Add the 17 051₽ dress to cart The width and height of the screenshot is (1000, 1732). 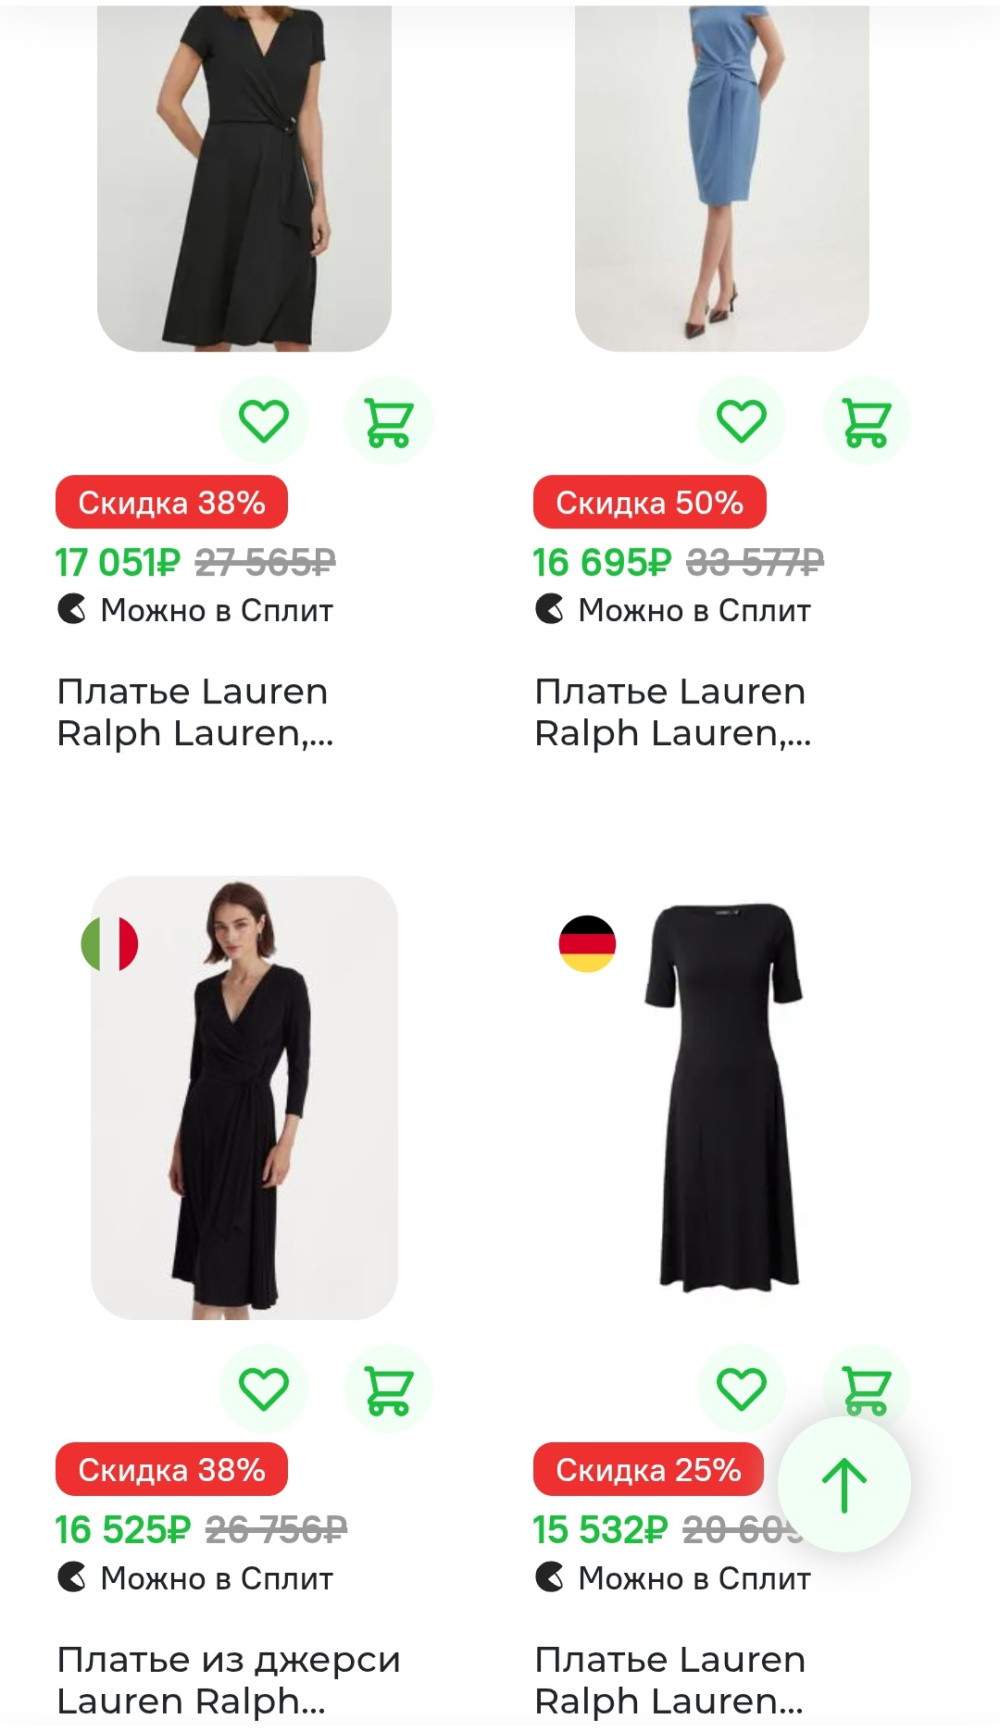click(388, 421)
